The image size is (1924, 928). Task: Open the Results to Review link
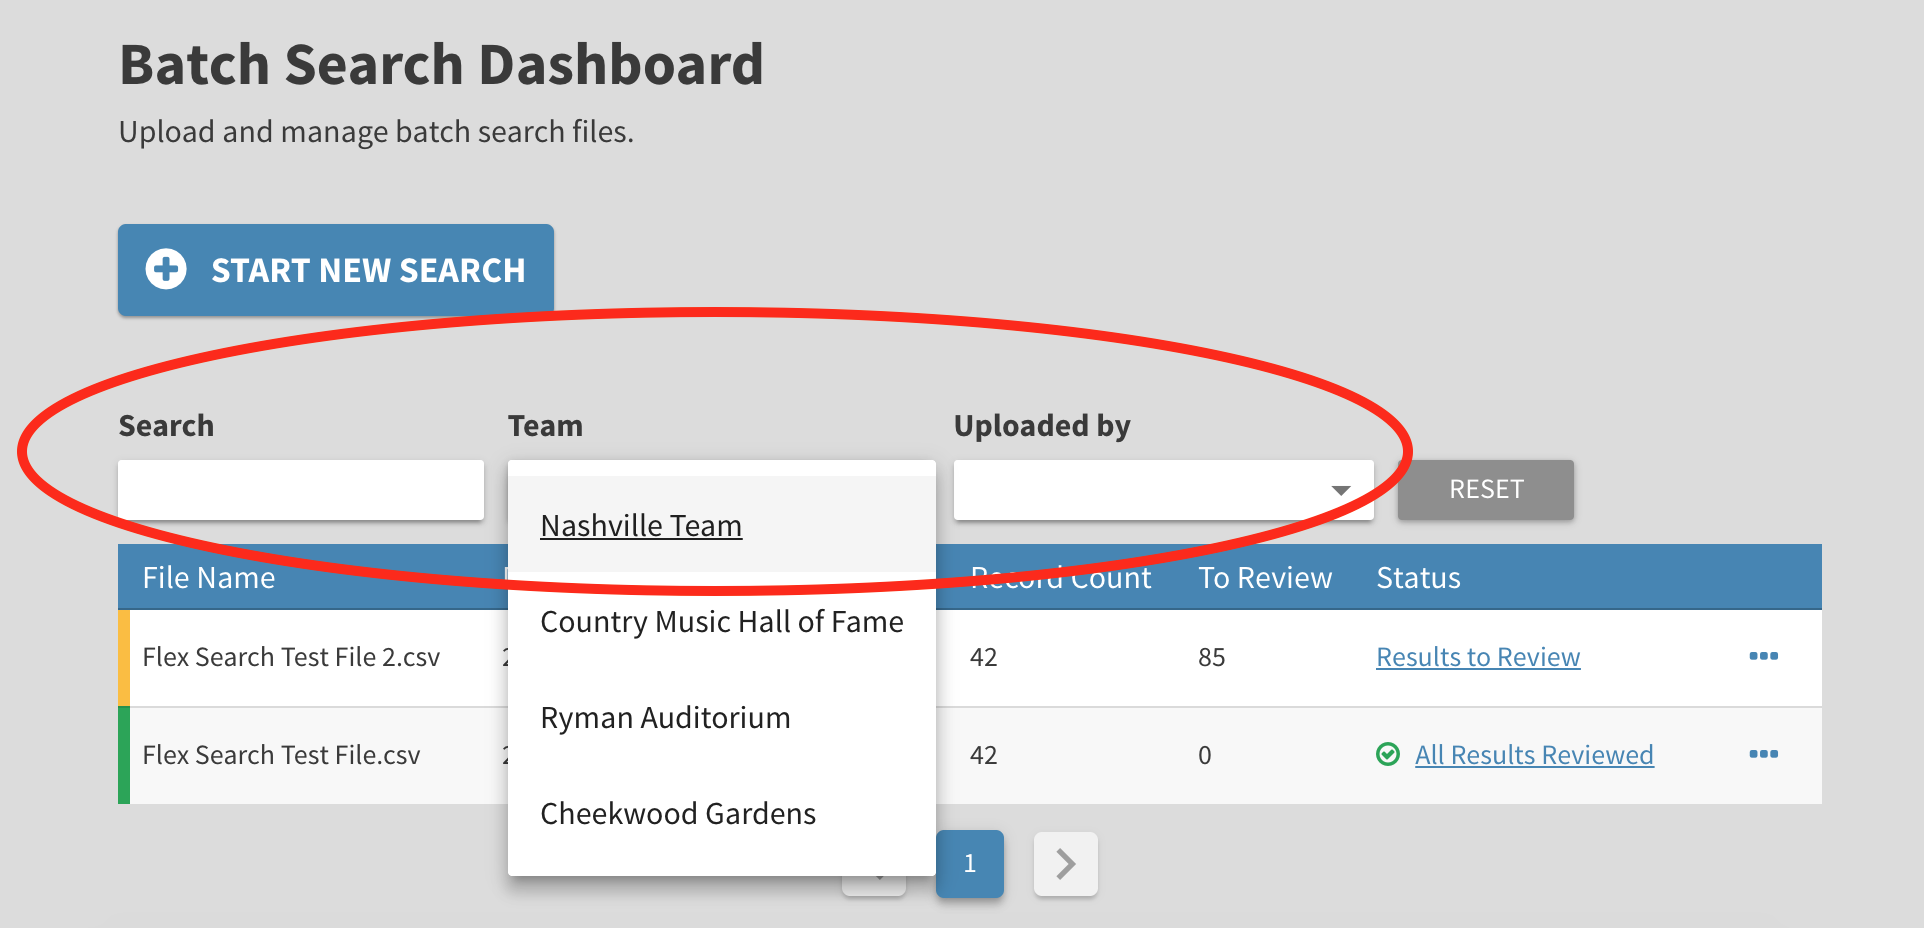[x=1478, y=657]
